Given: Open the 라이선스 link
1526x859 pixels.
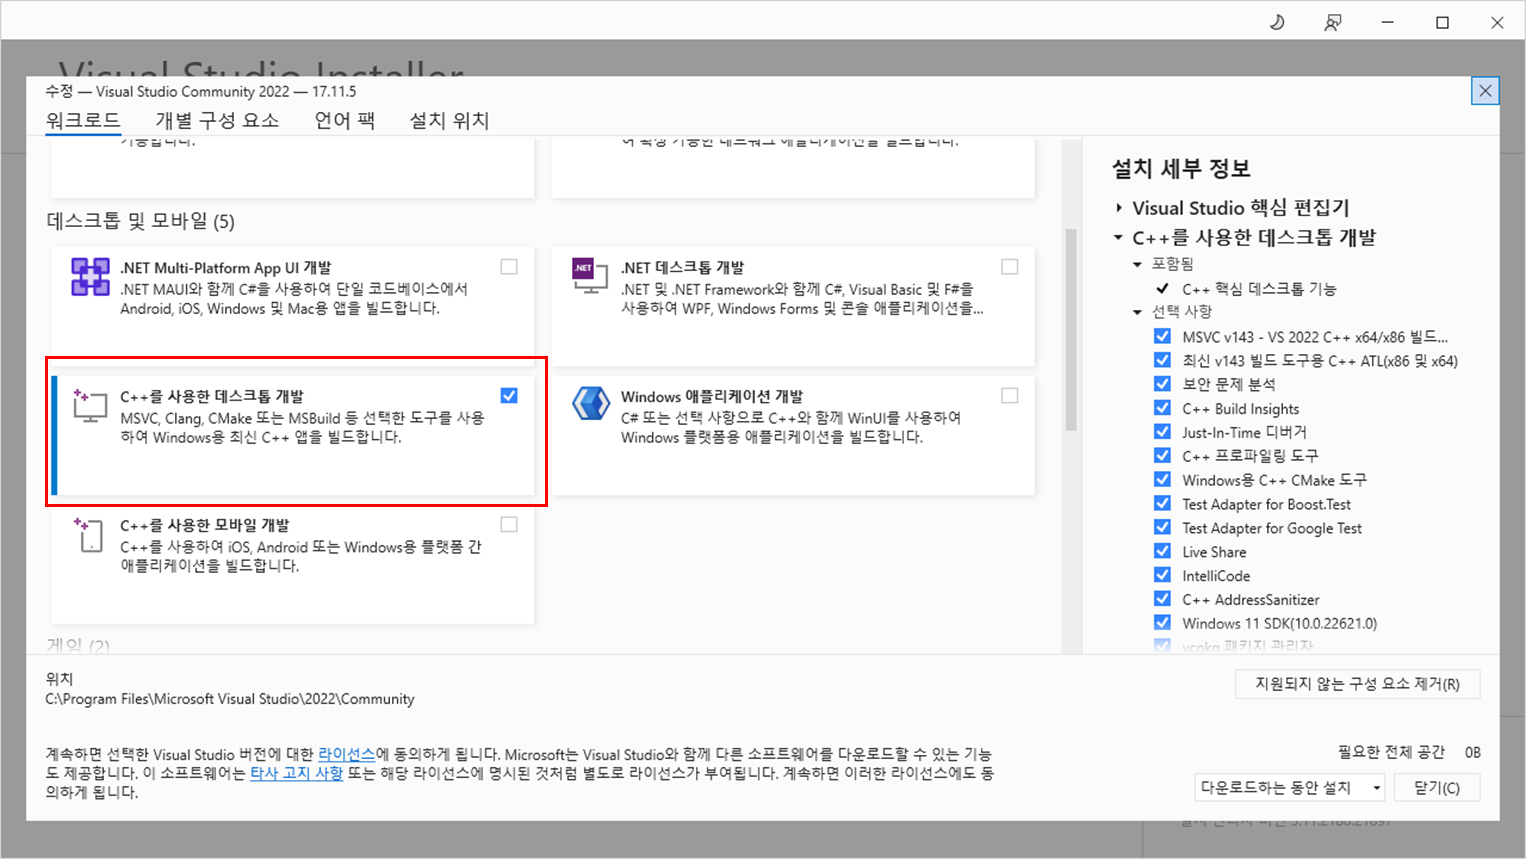Looking at the screenshot, I should pyautogui.click(x=346, y=754).
